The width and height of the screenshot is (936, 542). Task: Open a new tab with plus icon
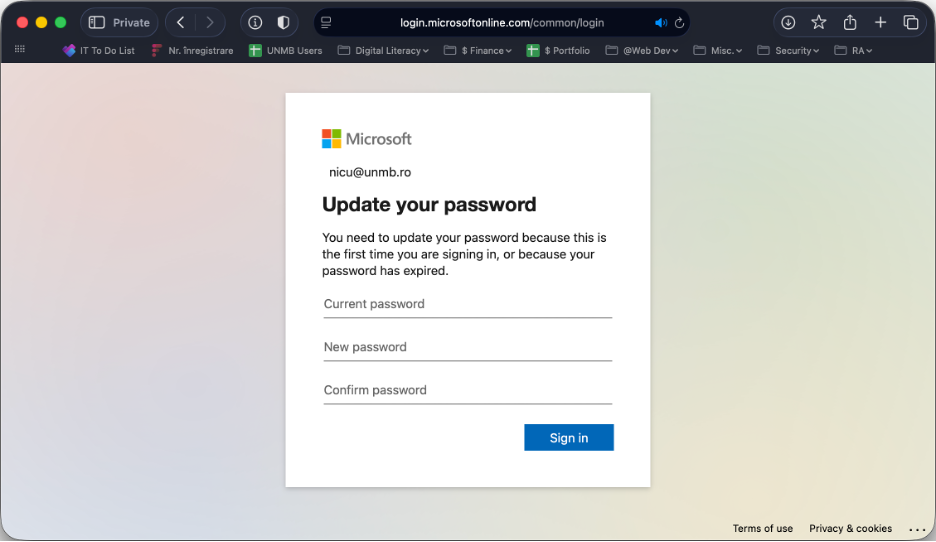[881, 22]
